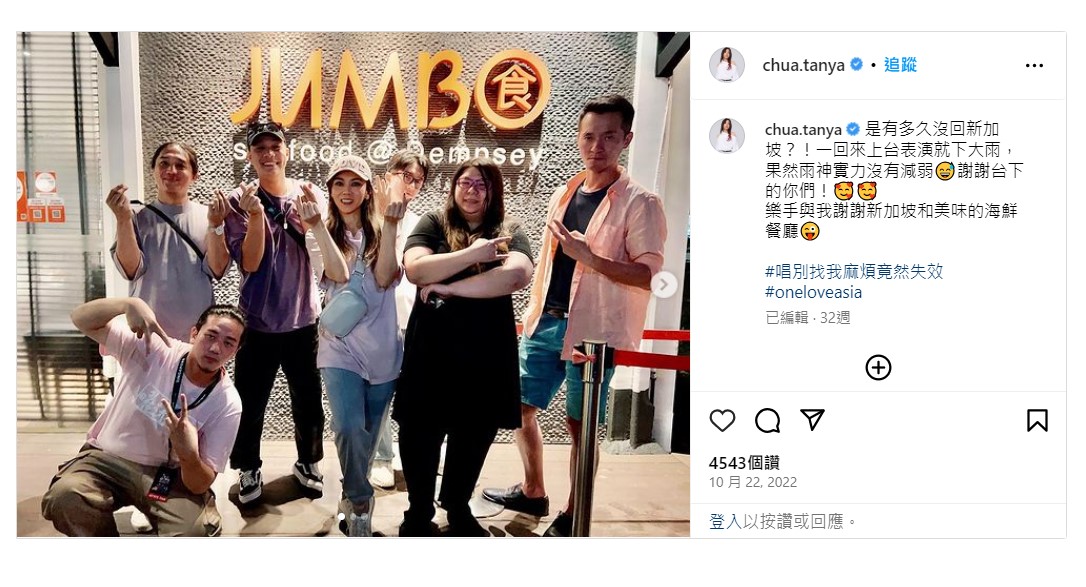Select the second carousel dot indicator
Image resolution: width=1086 pixels, height=587 pixels.
pyautogui.click(x=353, y=516)
